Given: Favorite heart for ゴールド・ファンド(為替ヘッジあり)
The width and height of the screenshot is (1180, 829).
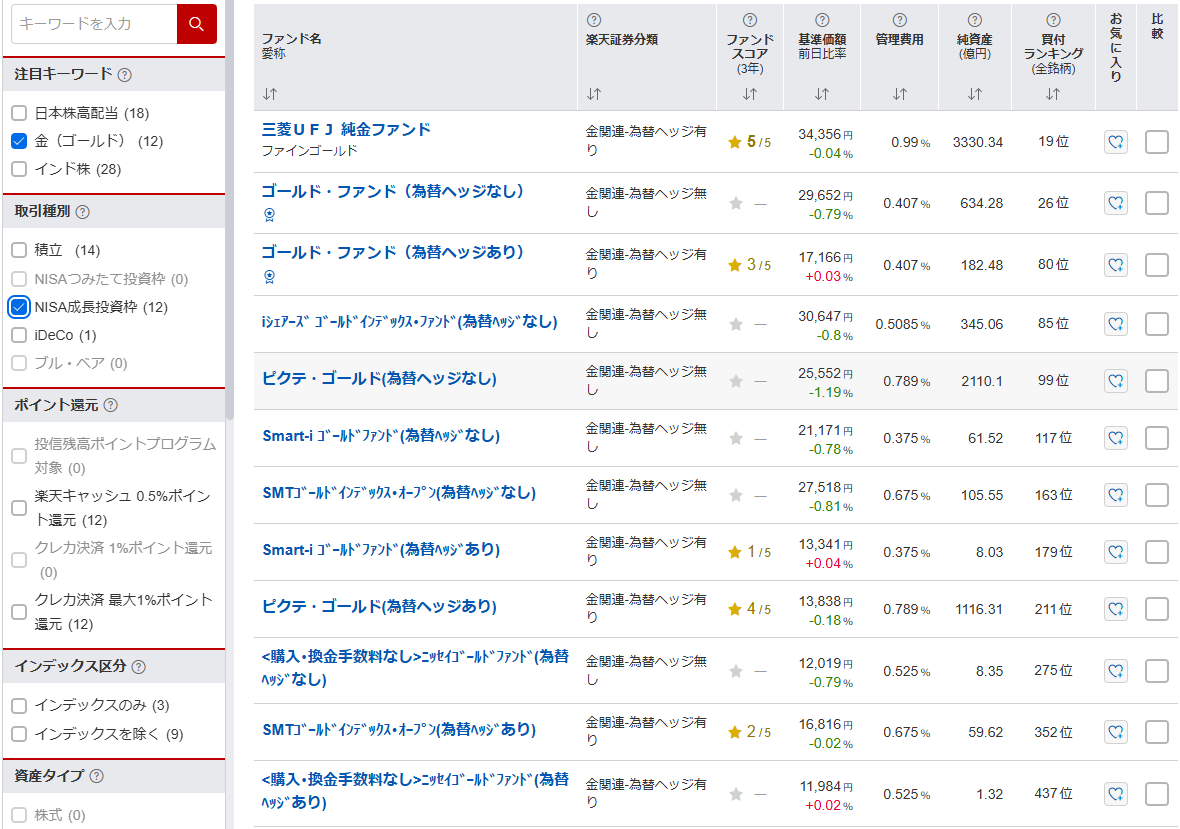Looking at the screenshot, I should (x=1116, y=265).
